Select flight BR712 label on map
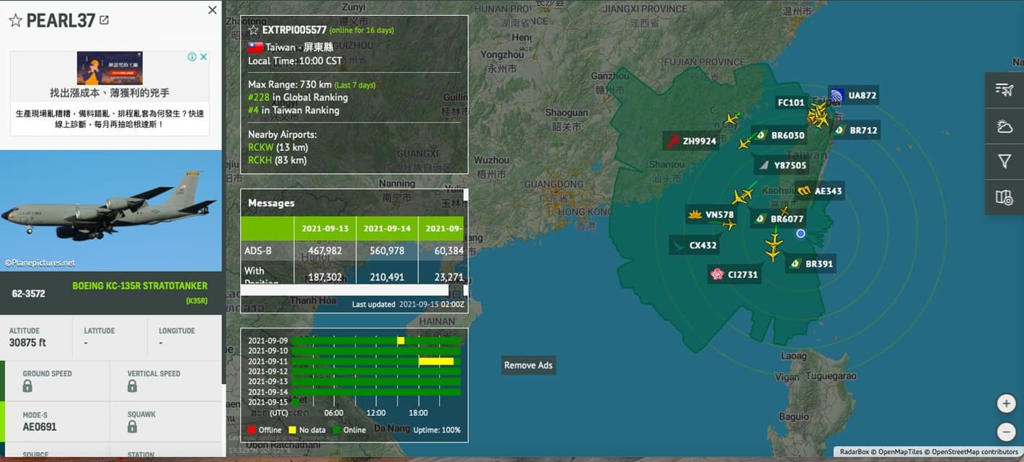 tap(856, 130)
